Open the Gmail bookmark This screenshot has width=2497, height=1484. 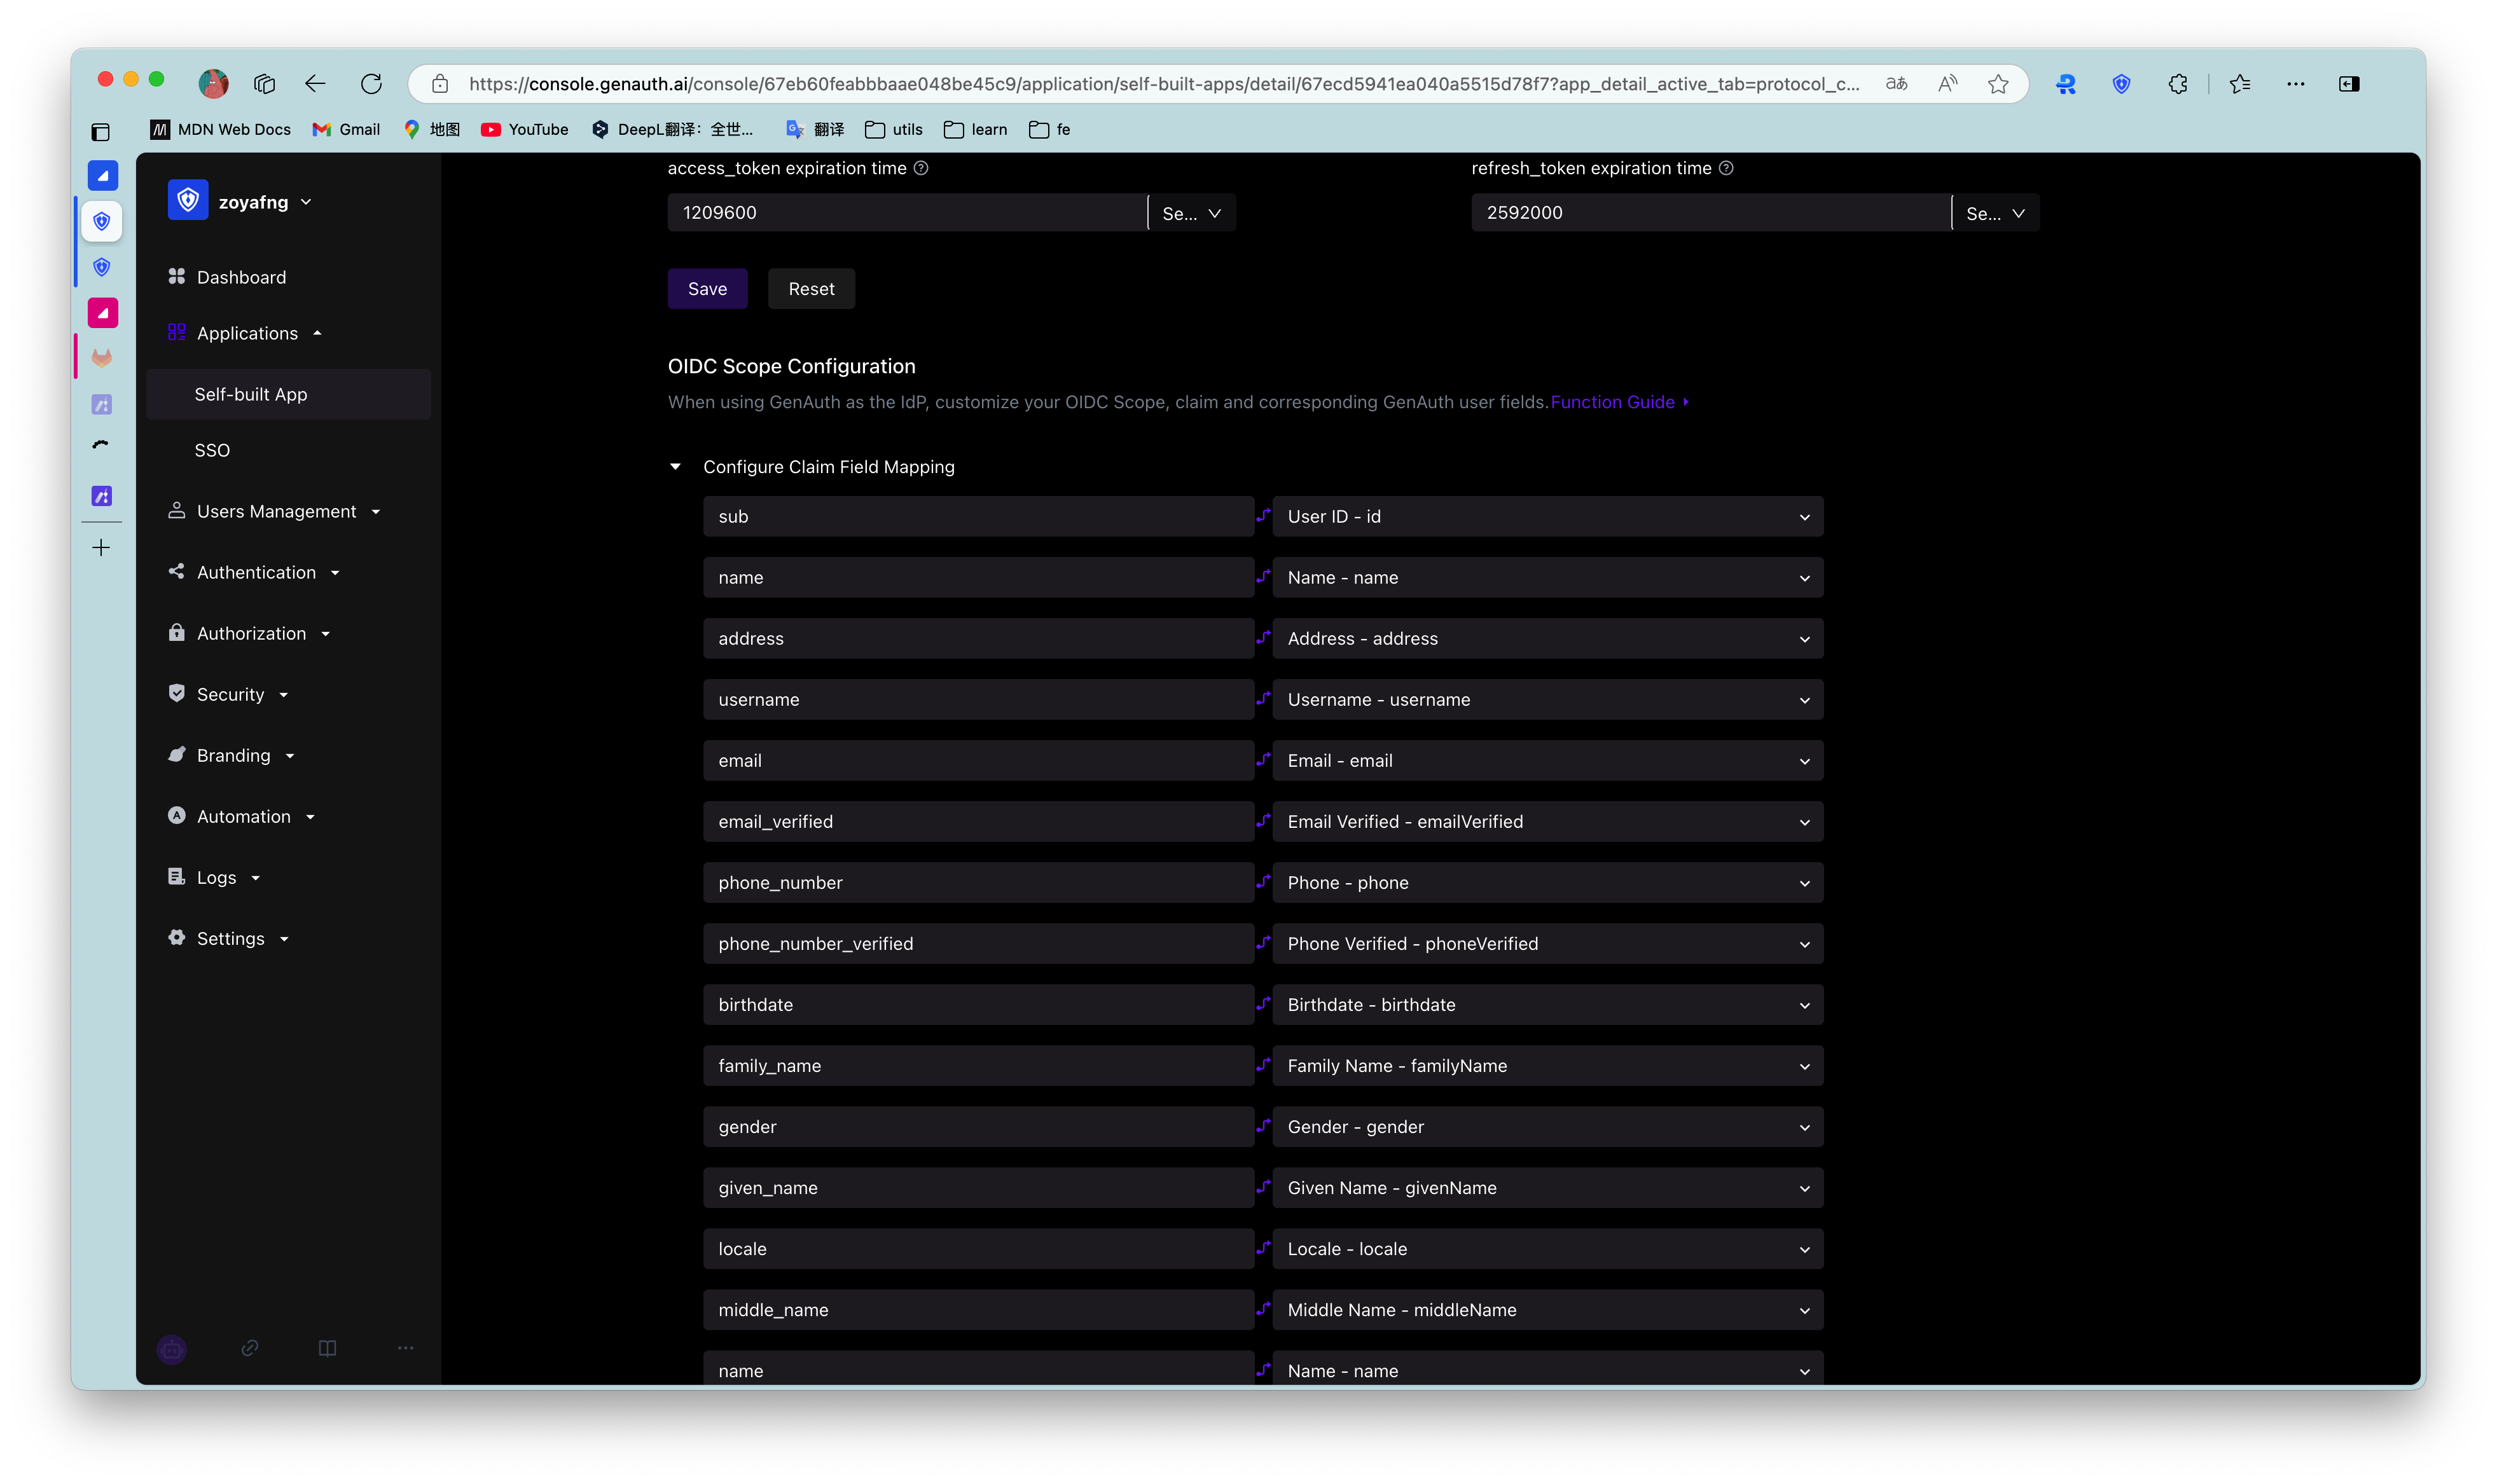(x=346, y=129)
